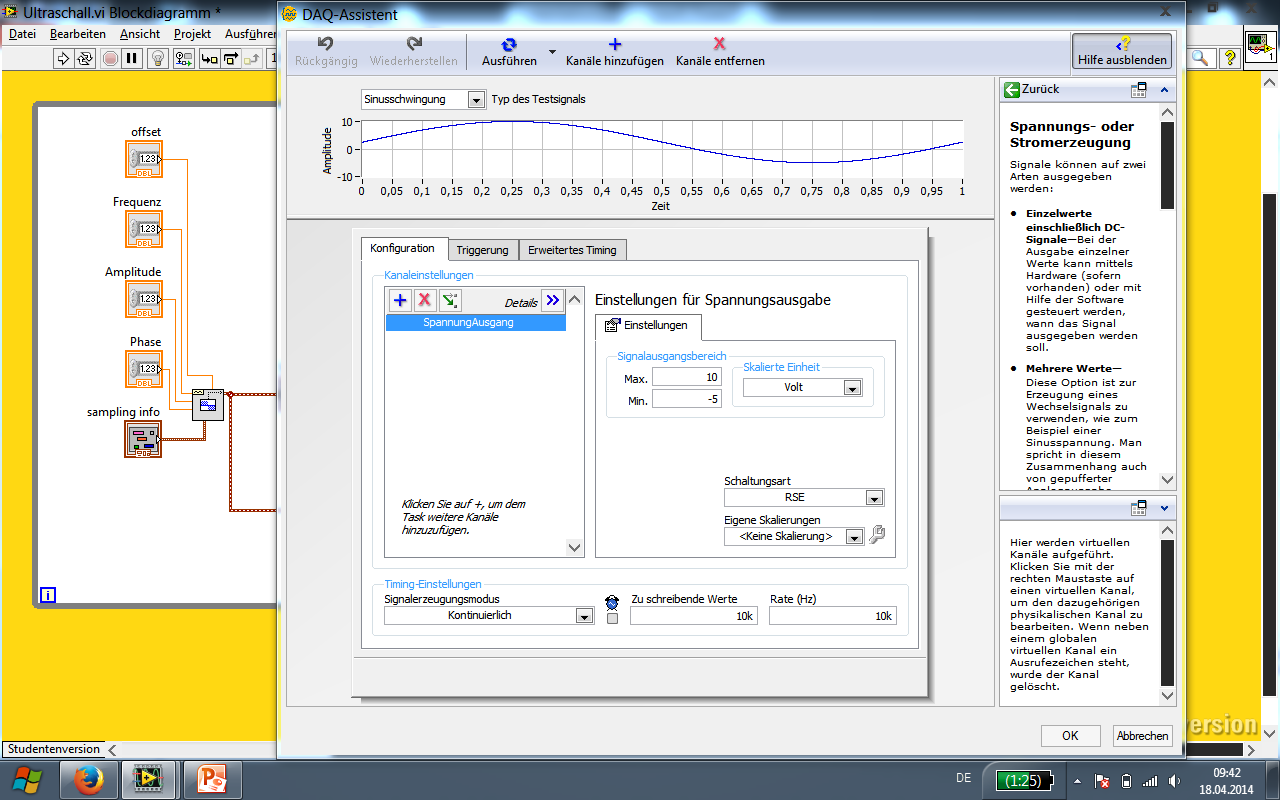The width and height of the screenshot is (1280, 800).
Task: Click the Abbrechen button
Action: [1143, 736]
